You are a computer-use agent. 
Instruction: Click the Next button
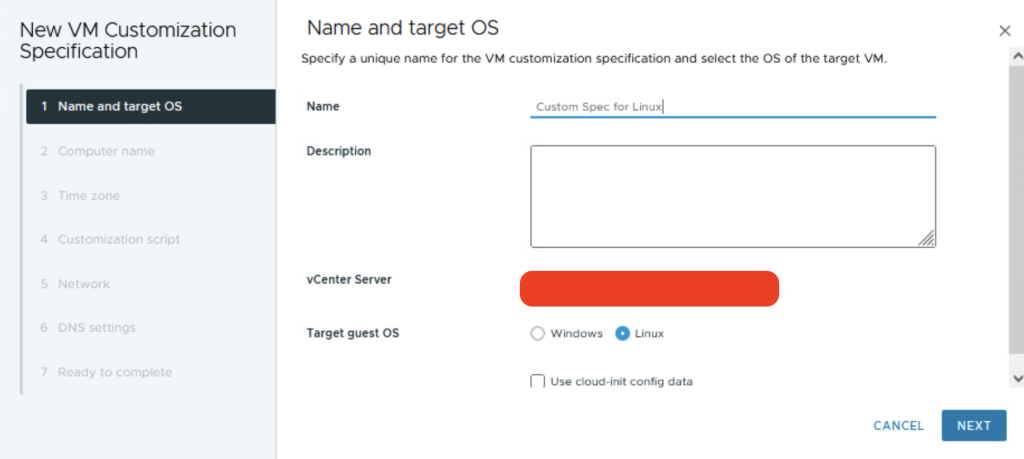tap(973, 425)
